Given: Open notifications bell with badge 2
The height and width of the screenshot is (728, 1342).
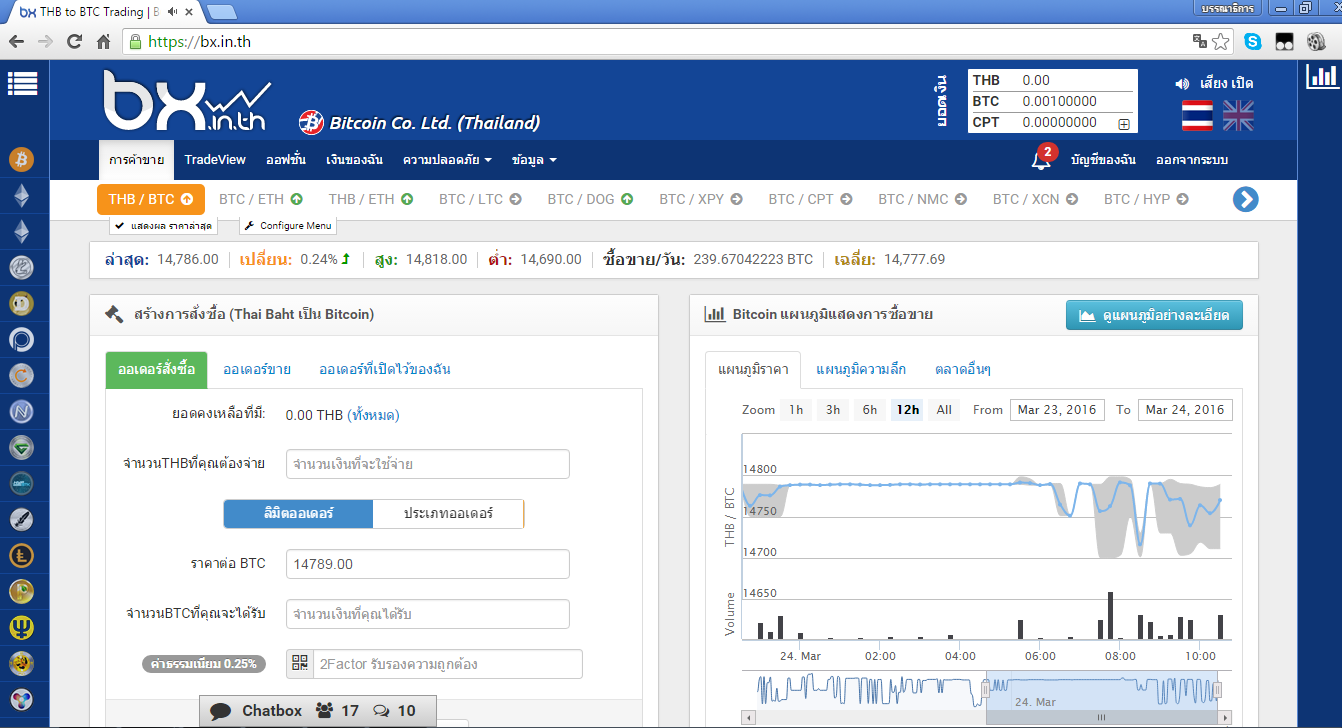Looking at the screenshot, I should click(1041, 159).
